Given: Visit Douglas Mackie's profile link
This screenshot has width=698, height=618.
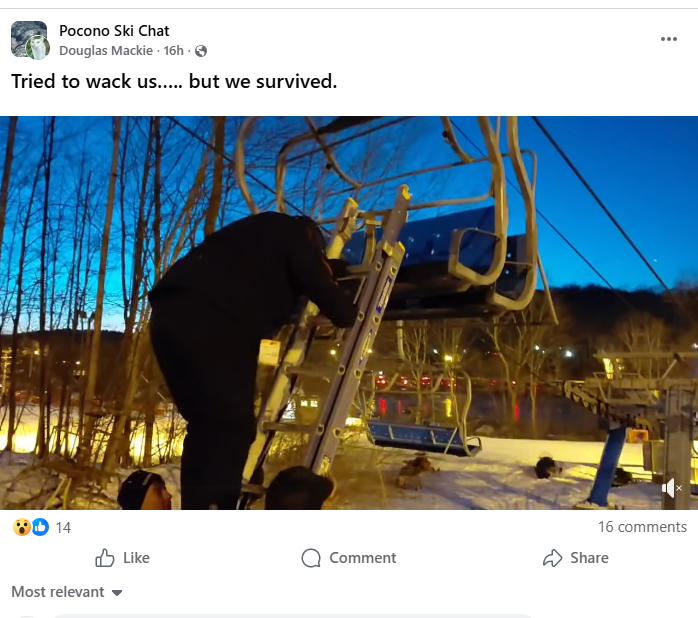Looking at the screenshot, I should 106,51.
